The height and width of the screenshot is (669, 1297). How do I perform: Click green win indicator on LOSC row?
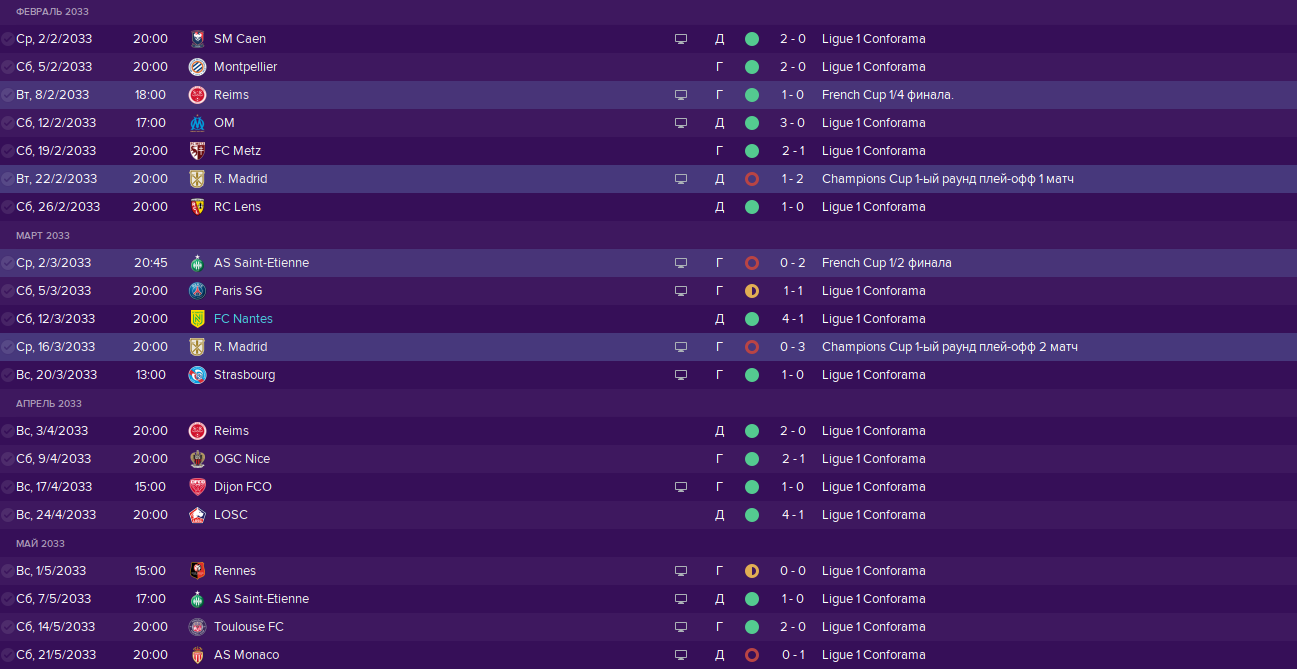752,515
